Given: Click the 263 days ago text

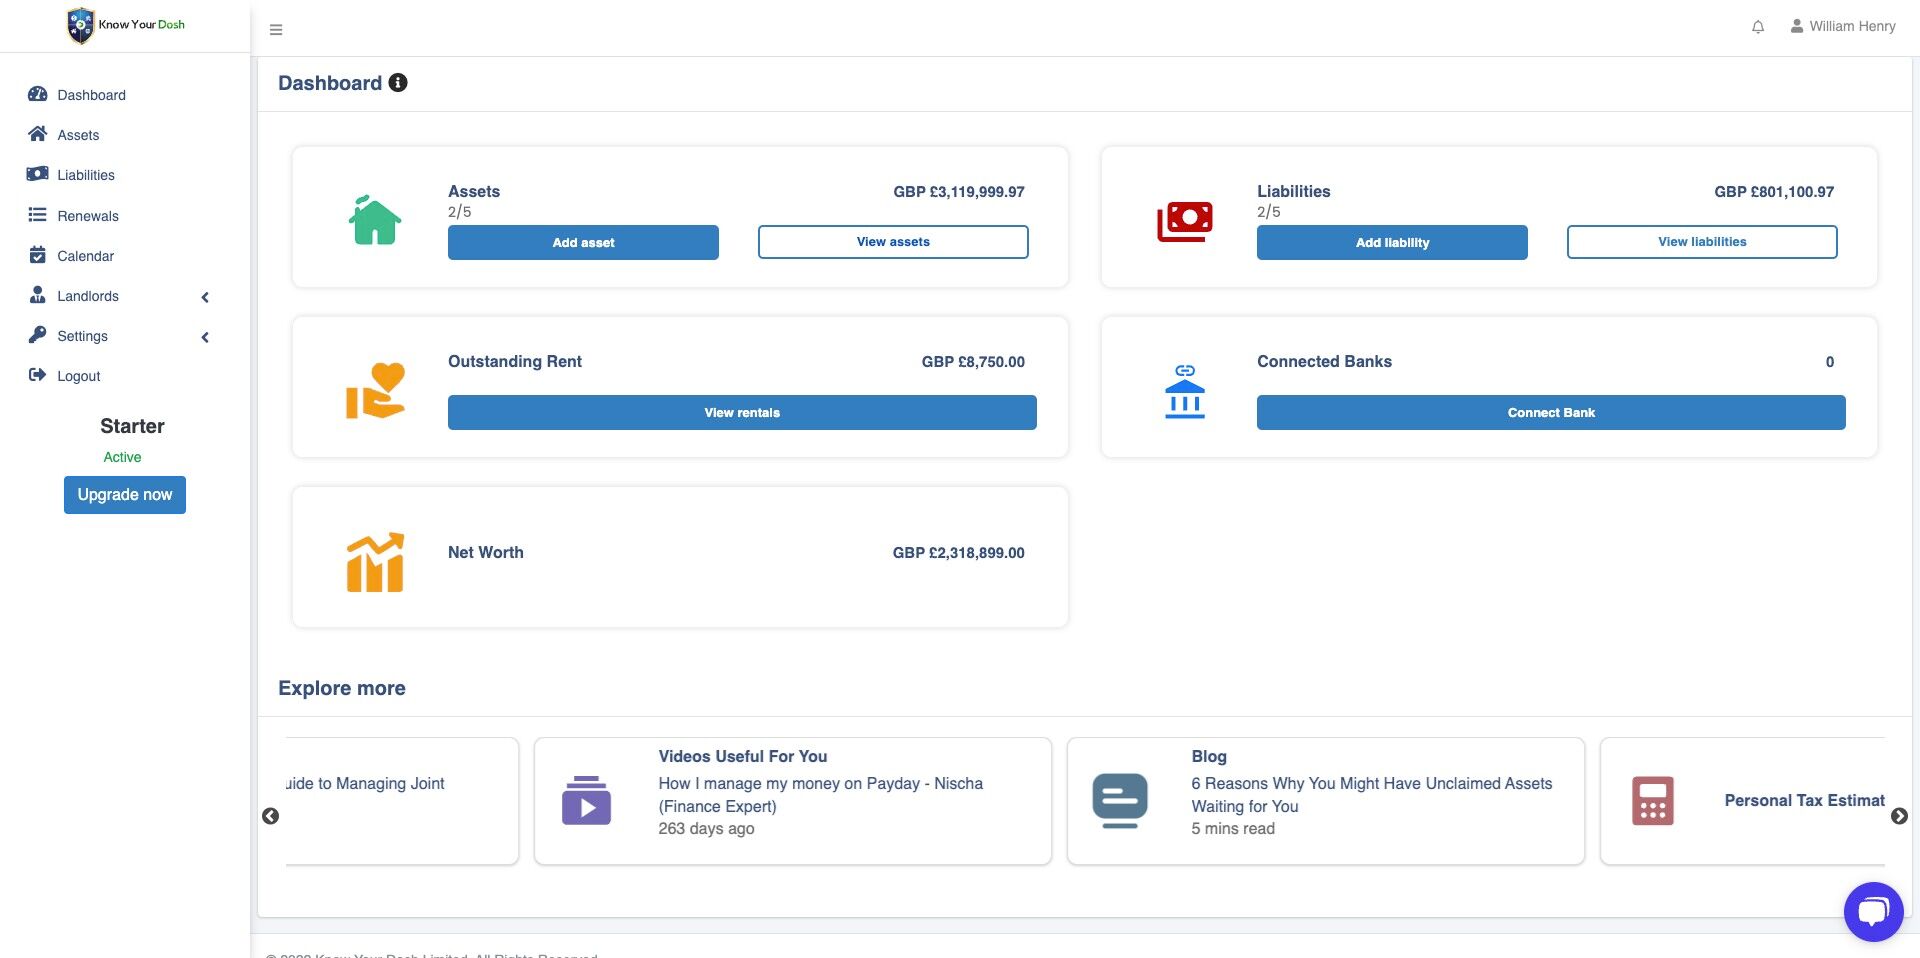Looking at the screenshot, I should coord(706,829).
